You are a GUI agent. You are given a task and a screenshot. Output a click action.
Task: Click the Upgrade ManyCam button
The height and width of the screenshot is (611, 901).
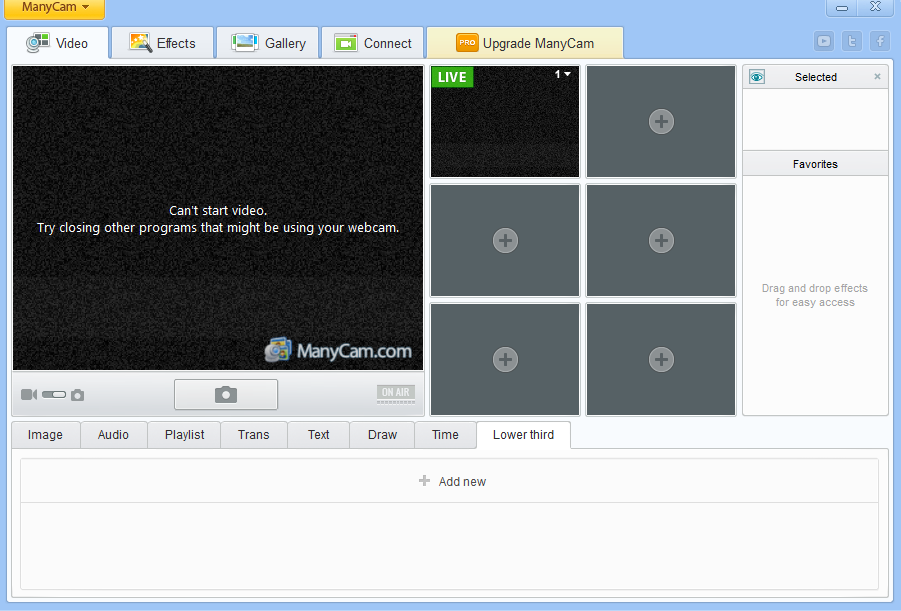(x=525, y=43)
